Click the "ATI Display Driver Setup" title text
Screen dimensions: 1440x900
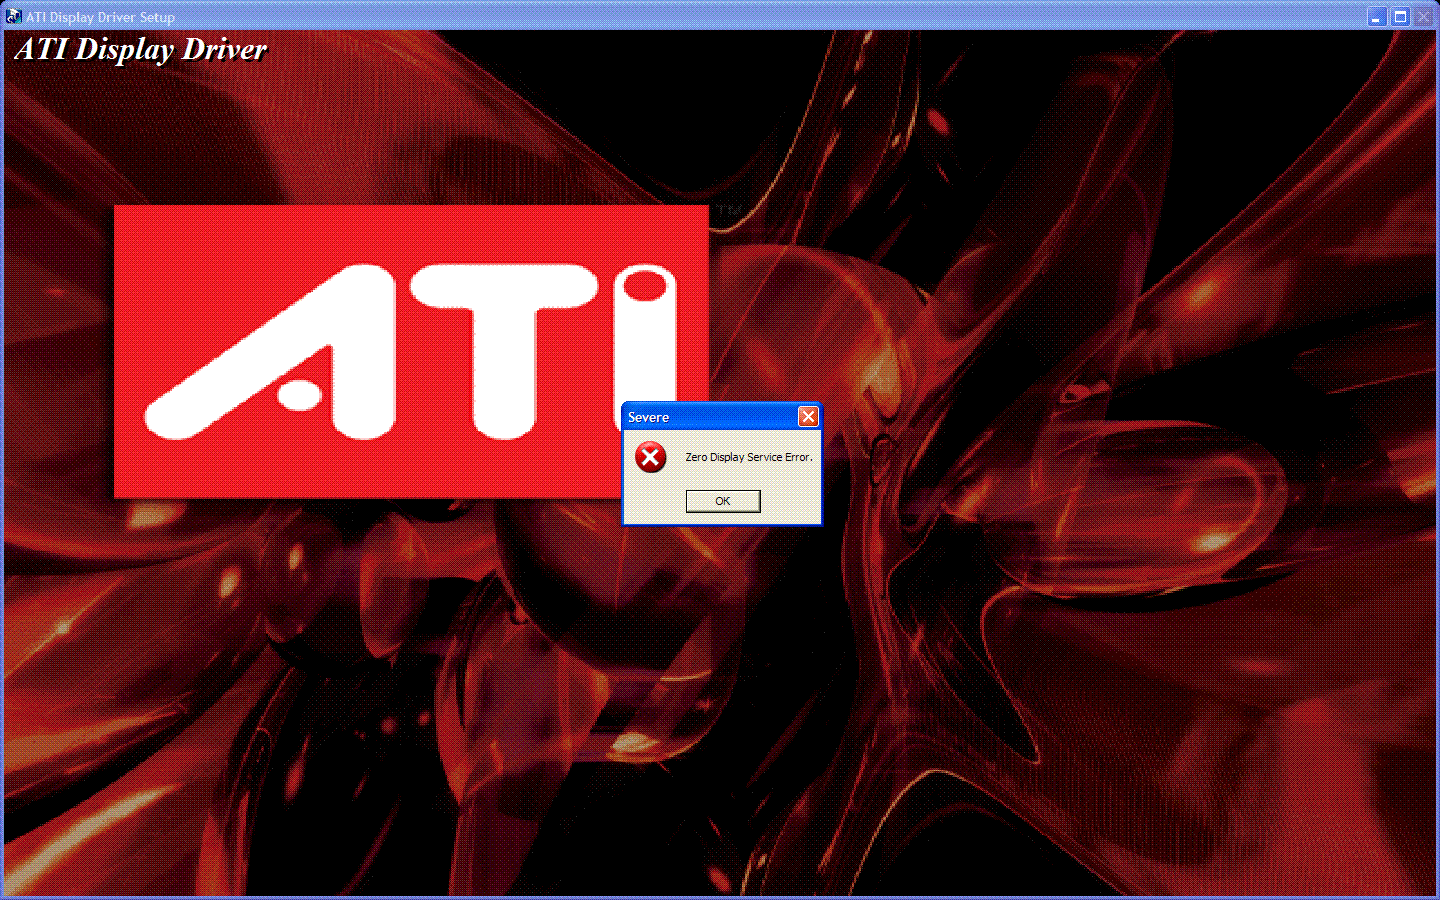pyautogui.click(x=100, y=17)
